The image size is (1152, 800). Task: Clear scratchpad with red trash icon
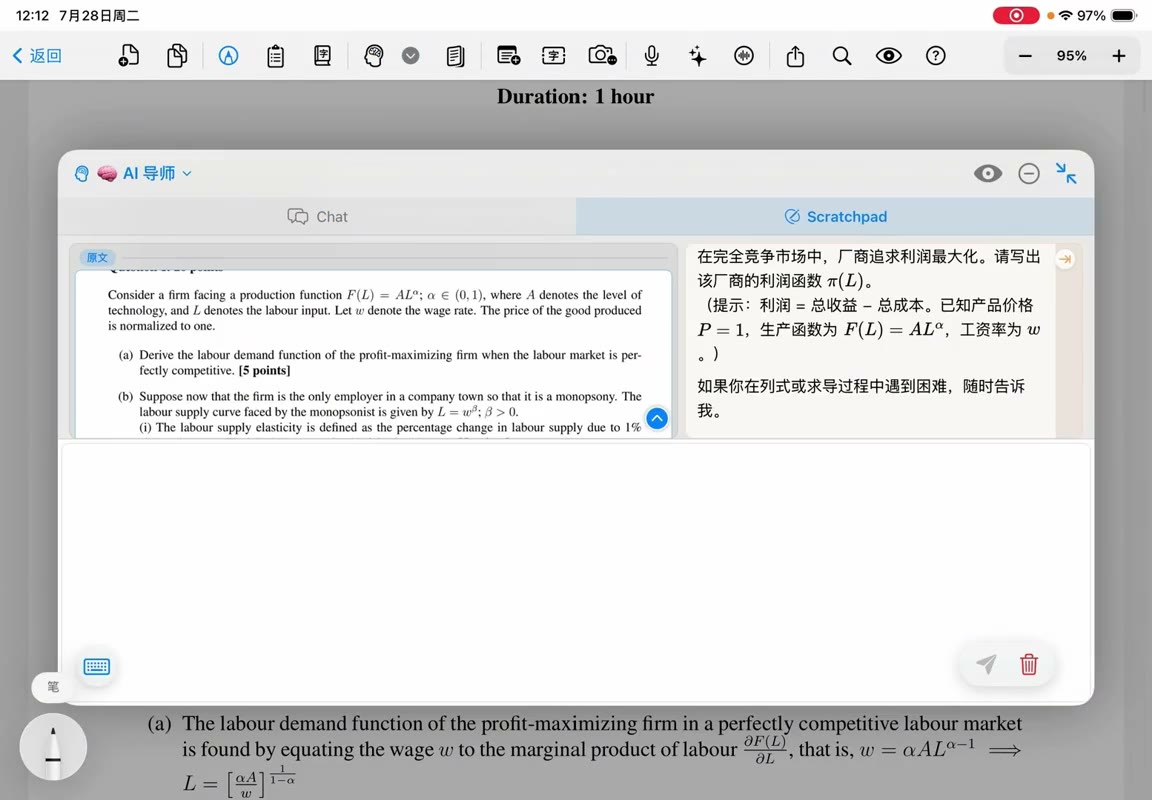point(1029,664)
